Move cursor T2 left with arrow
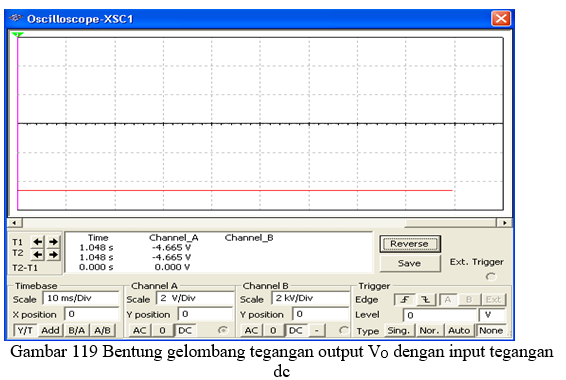Image resolution: width=566 pixels, height=380 pixels. tap(38, 255)
